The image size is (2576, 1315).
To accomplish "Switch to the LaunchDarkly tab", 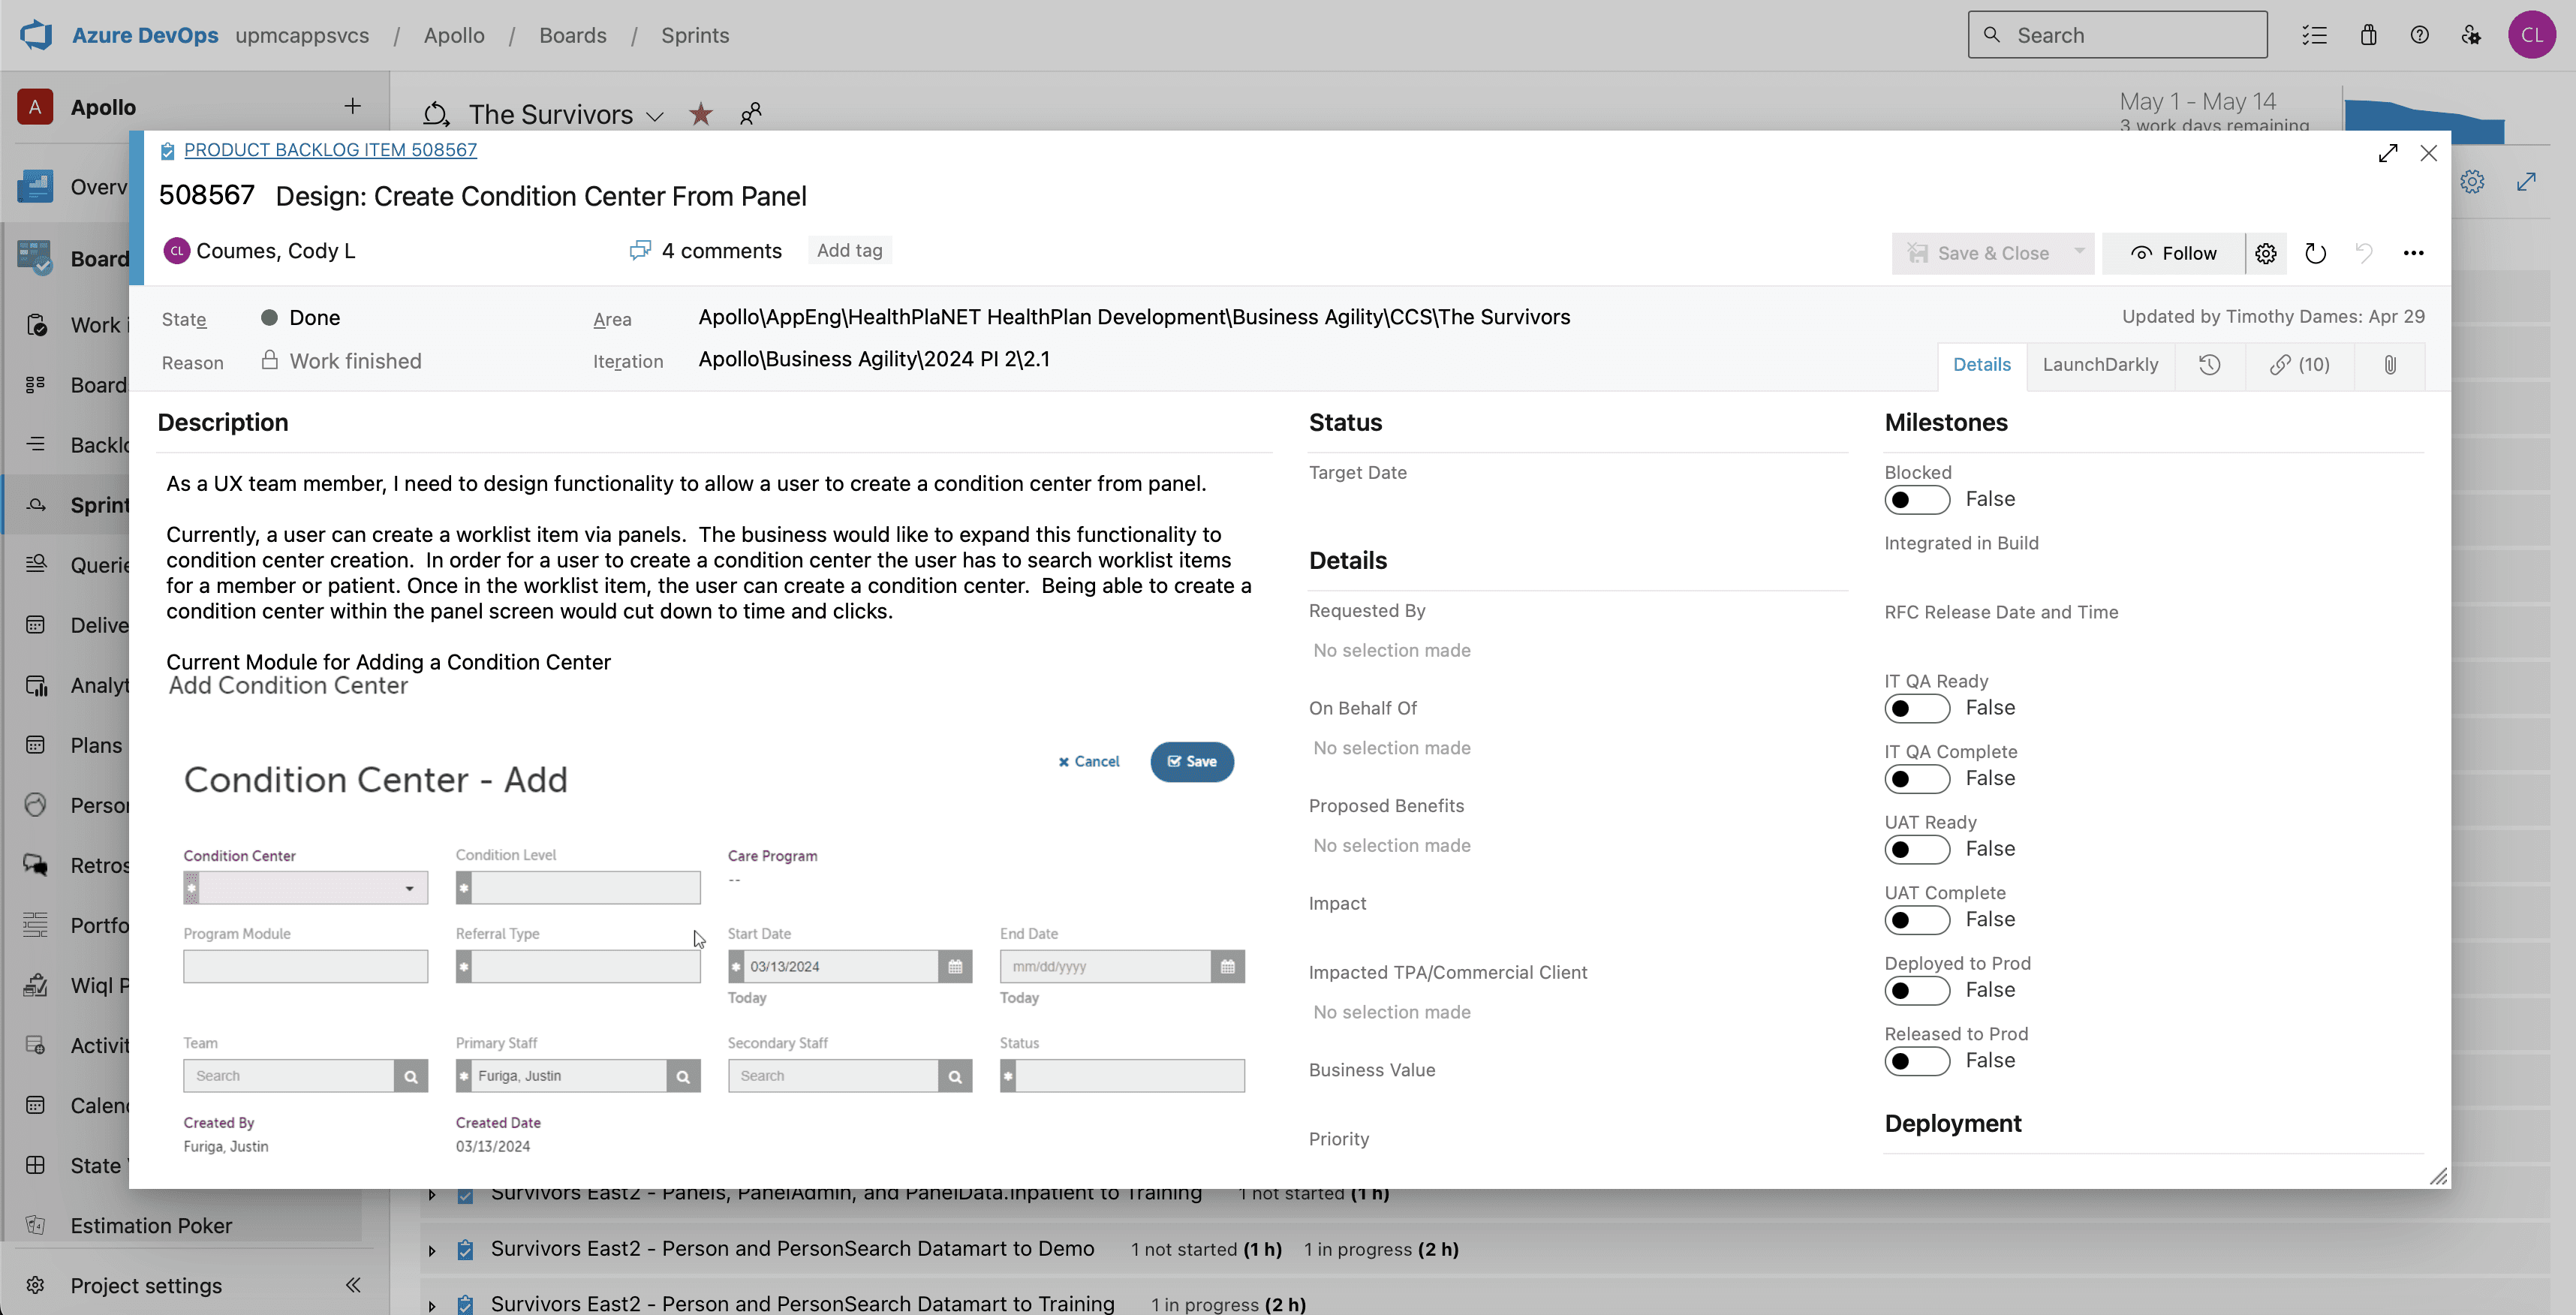I will click(x=2100, y=365).
